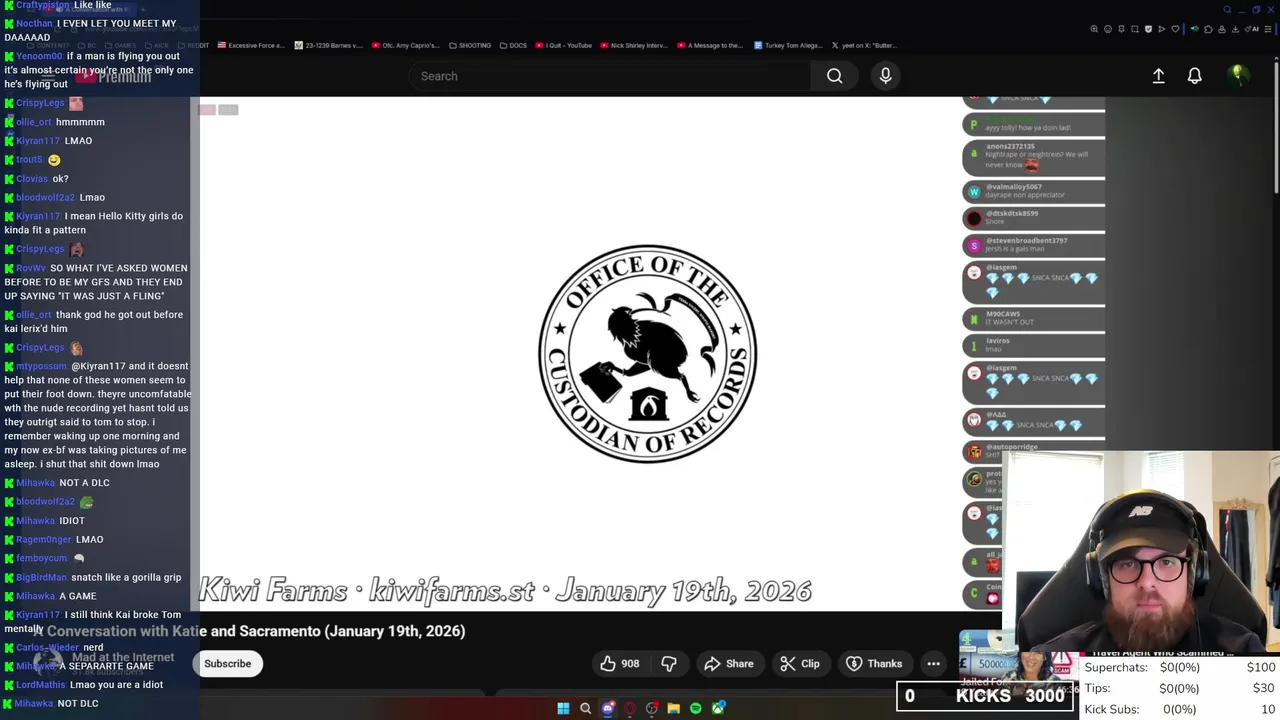Viewport: 1280px width, 720px height.
Task: Open 'Turkey Tom Allega...' bookmark
Action: coord(788,45)
